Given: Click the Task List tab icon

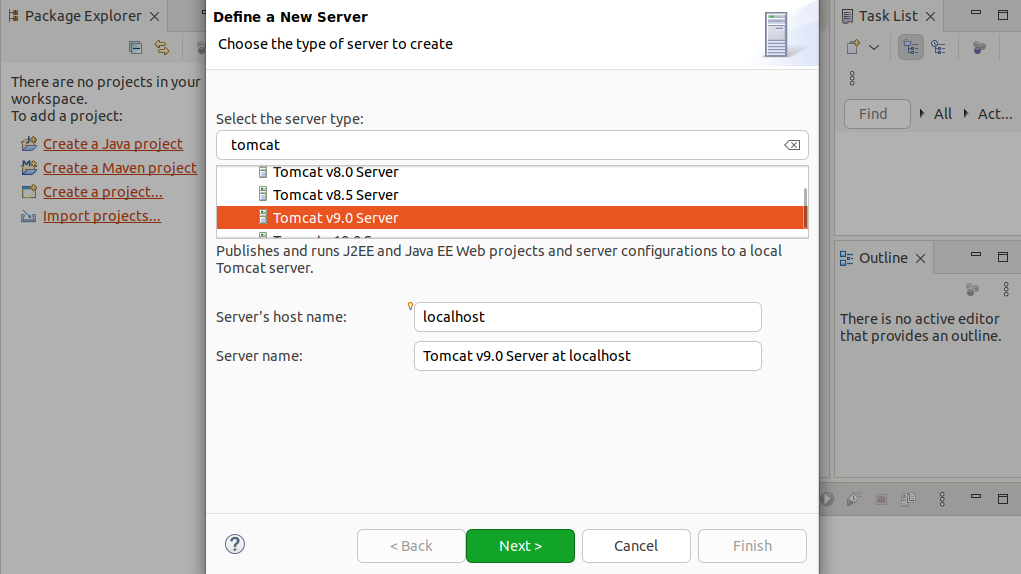Looking at the screenshot, I should [x=847, y=16].
